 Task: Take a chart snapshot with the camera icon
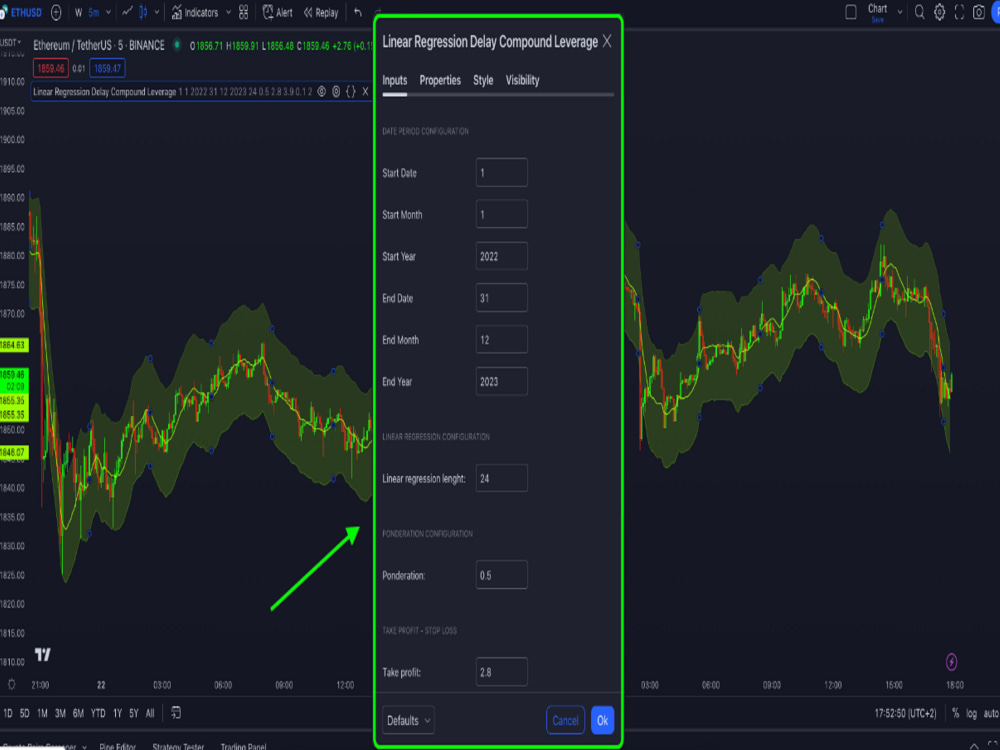[978, 12]
